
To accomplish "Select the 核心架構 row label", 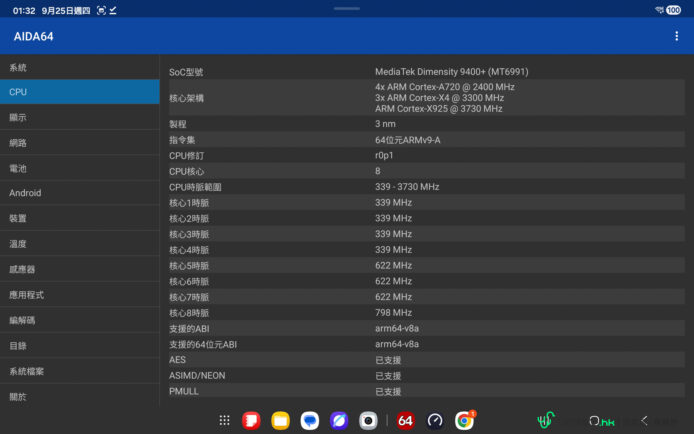I will click(x=186, y=98).
